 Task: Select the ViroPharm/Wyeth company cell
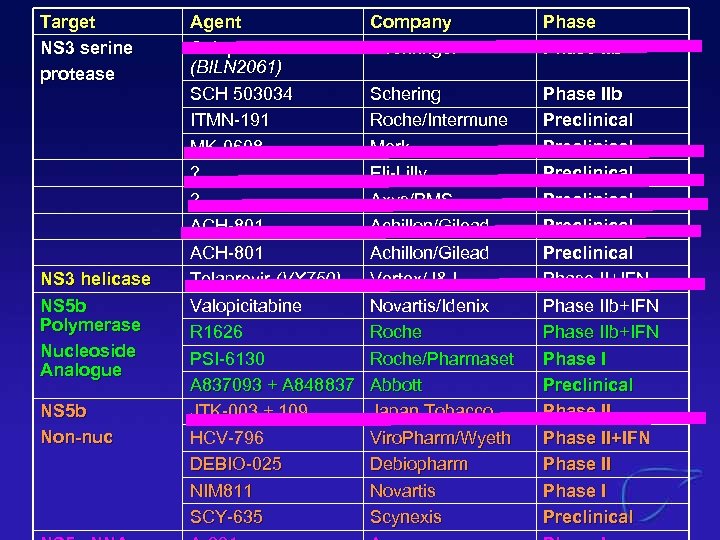(440, 438)
